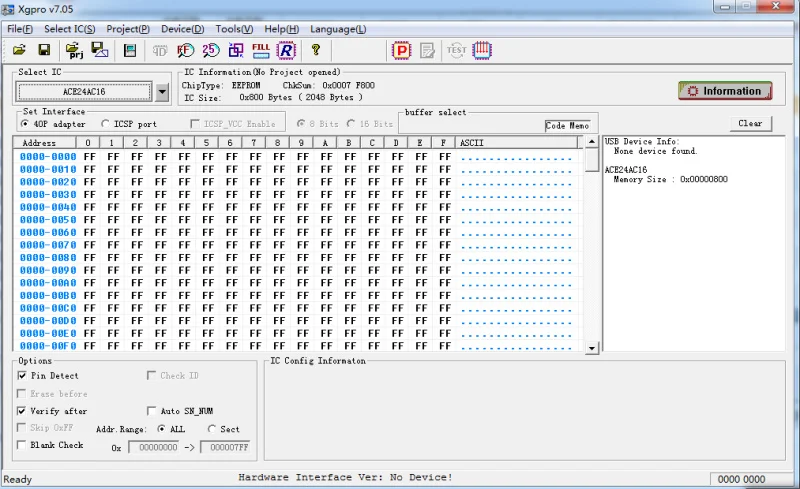800x489 pixels.
Task: Read the chip with the R icon
Action: (x=286, y=50)
